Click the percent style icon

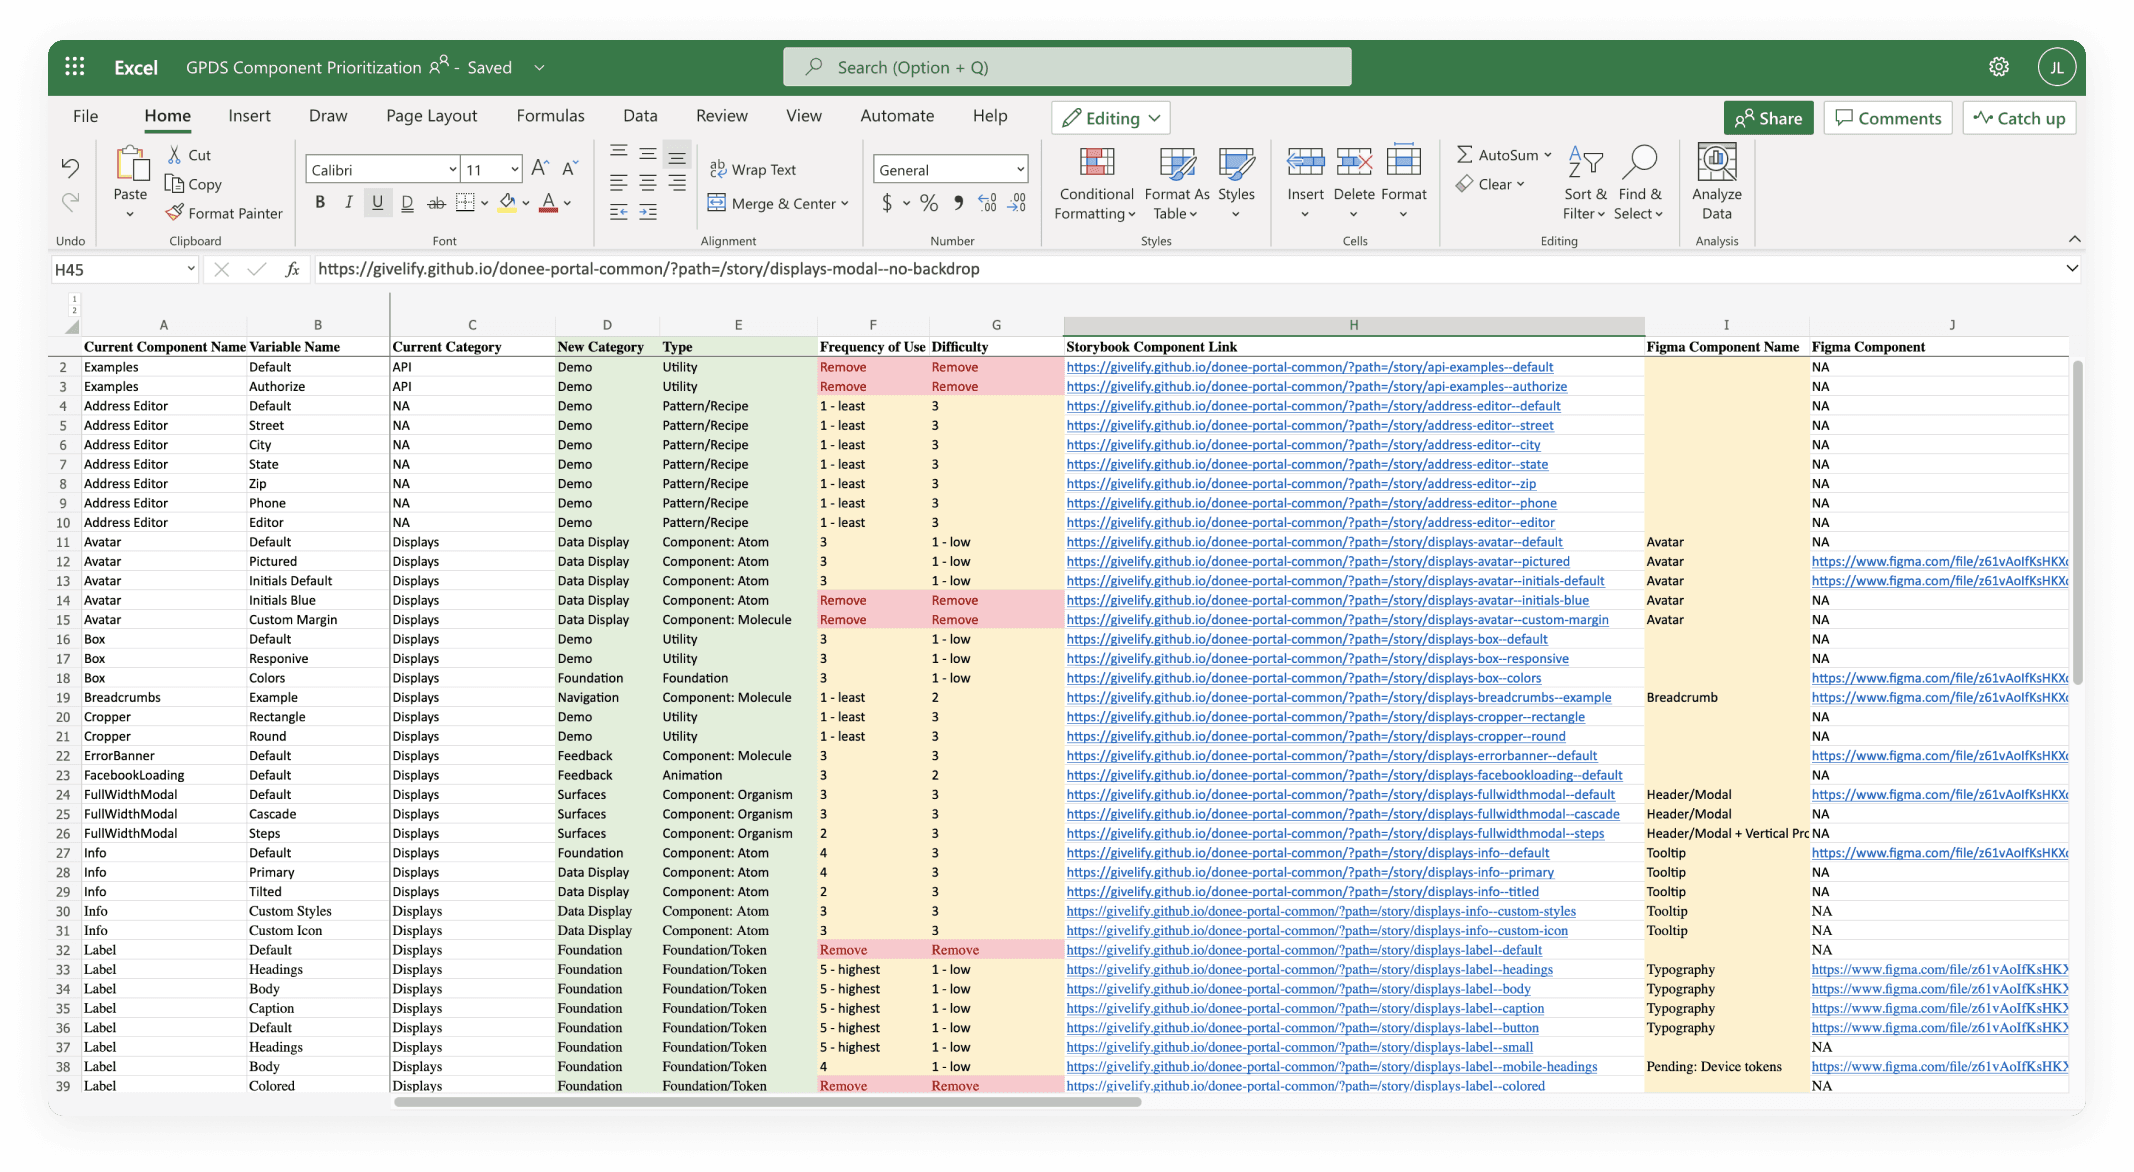point(929,203)
